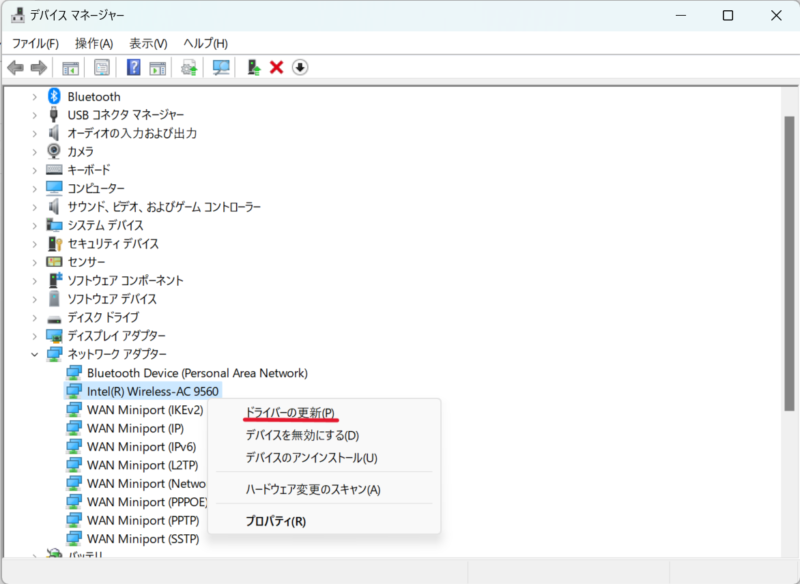Screen dimensions: 800x584
Task: Click the gear-and-page icon with green arrow
Action: pyautogui.click(x=189, y=67)
